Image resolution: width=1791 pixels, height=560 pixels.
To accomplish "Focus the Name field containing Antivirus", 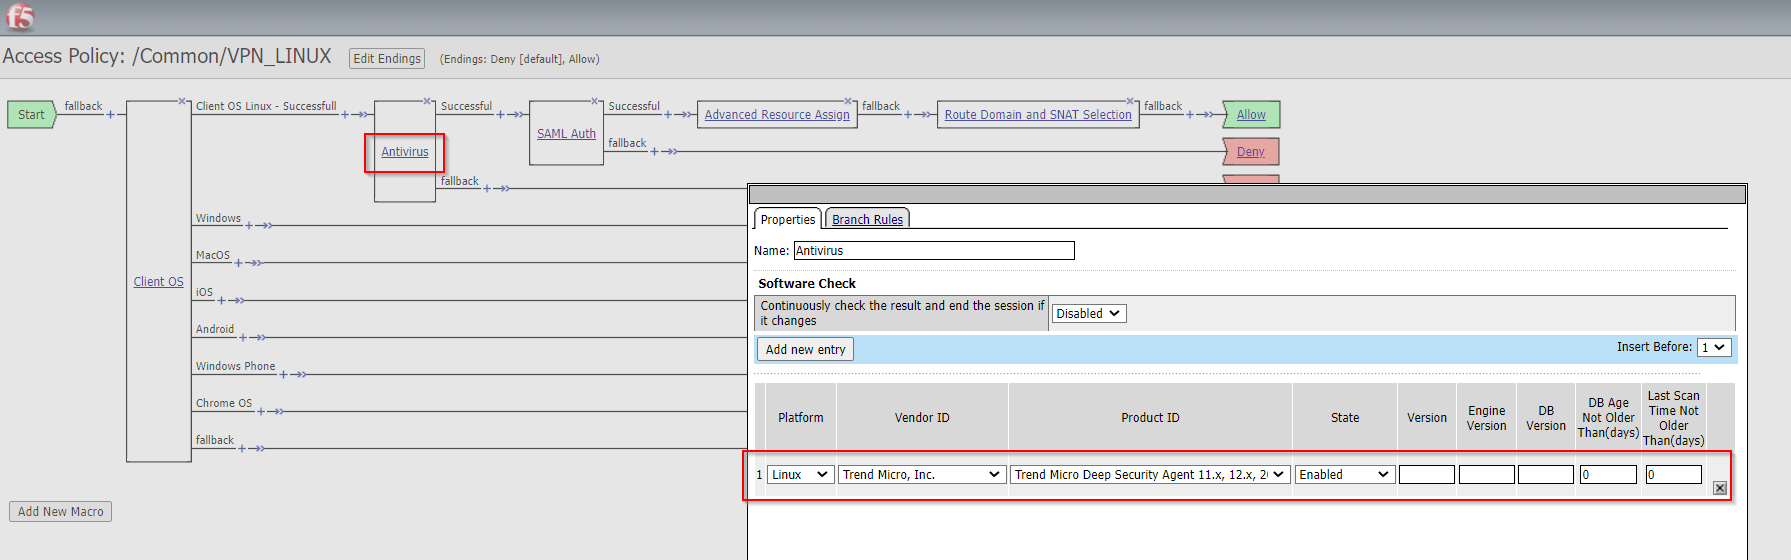I will (934, 250).
